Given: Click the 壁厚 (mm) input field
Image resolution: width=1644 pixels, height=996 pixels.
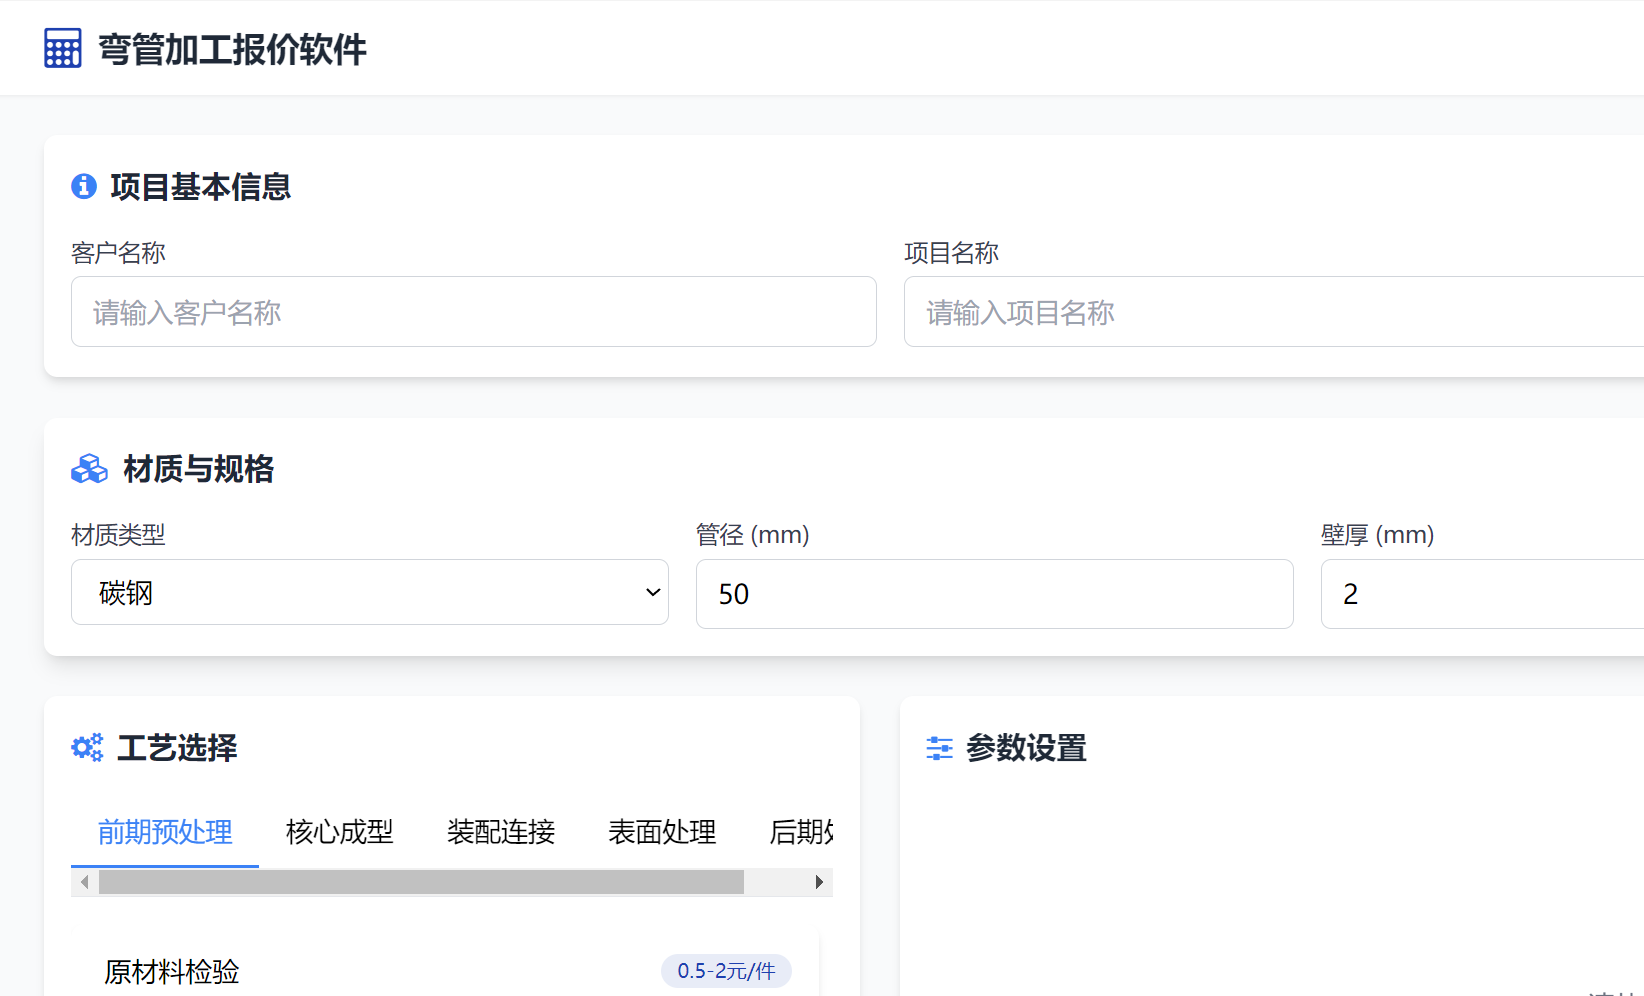Looking at the screenshot, I should [1480, 594].
